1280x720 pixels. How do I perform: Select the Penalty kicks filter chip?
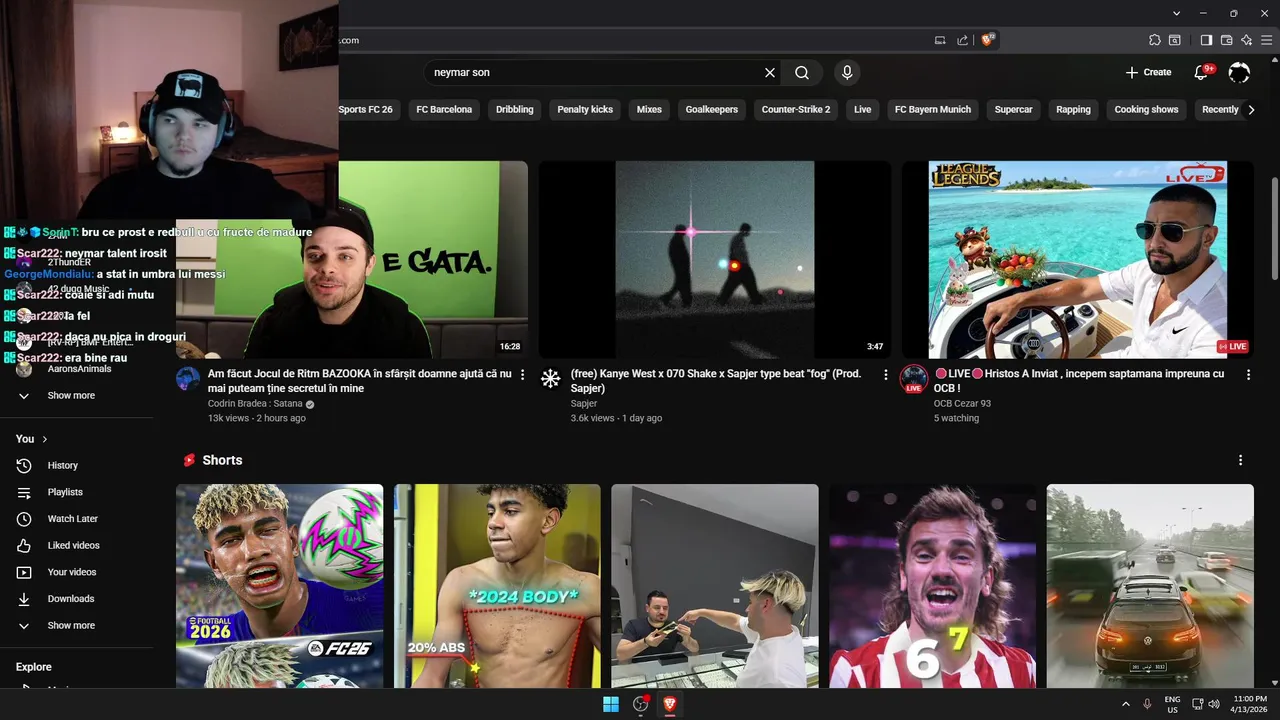585,110
